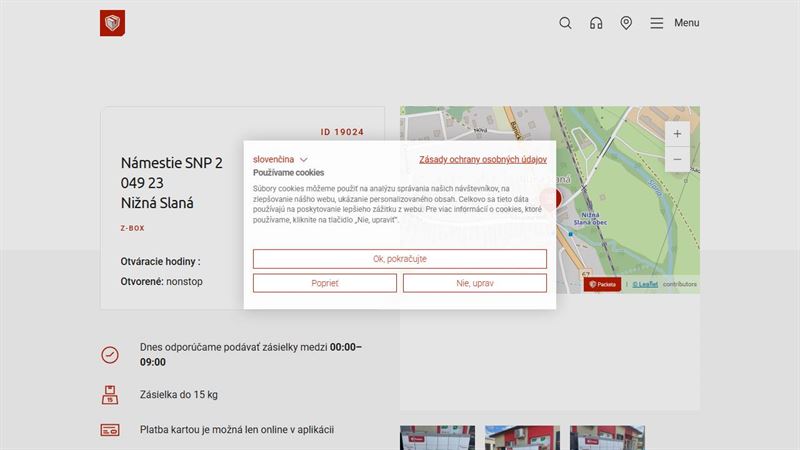Click the Námestie SNP 2 address line
Image resolution: width=800 pixels, height=450 pixels.
pos(171,163)
